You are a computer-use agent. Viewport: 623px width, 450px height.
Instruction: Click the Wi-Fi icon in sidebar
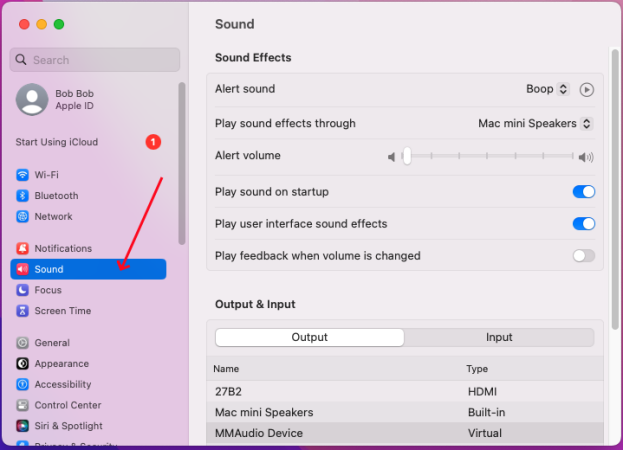[x=22, y=175]
